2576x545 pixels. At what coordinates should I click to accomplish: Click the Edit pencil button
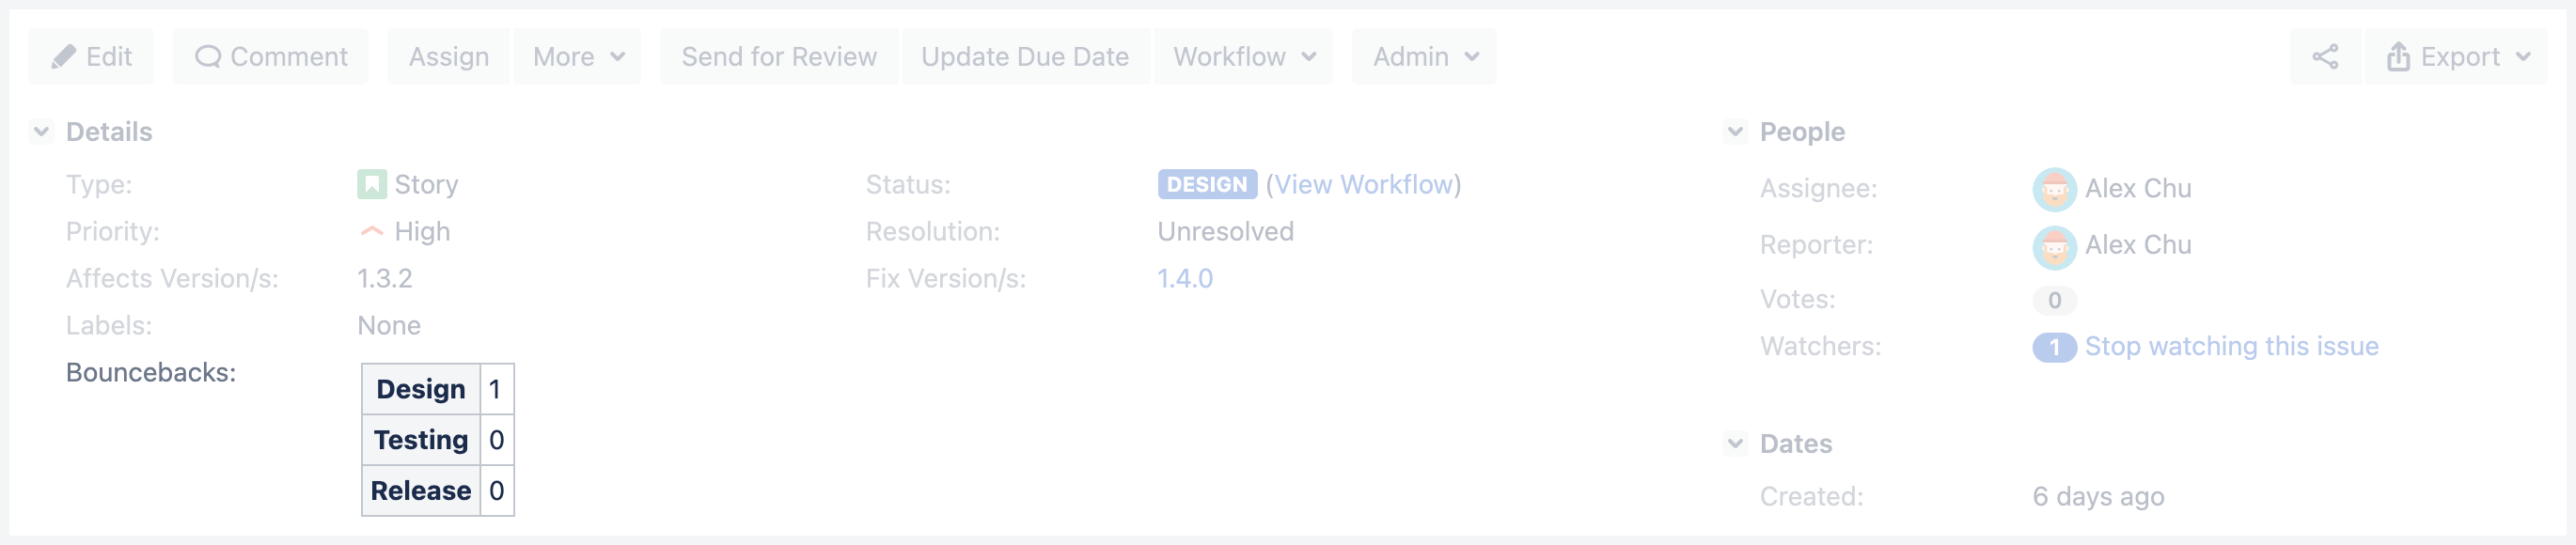[x=92, y=57]
